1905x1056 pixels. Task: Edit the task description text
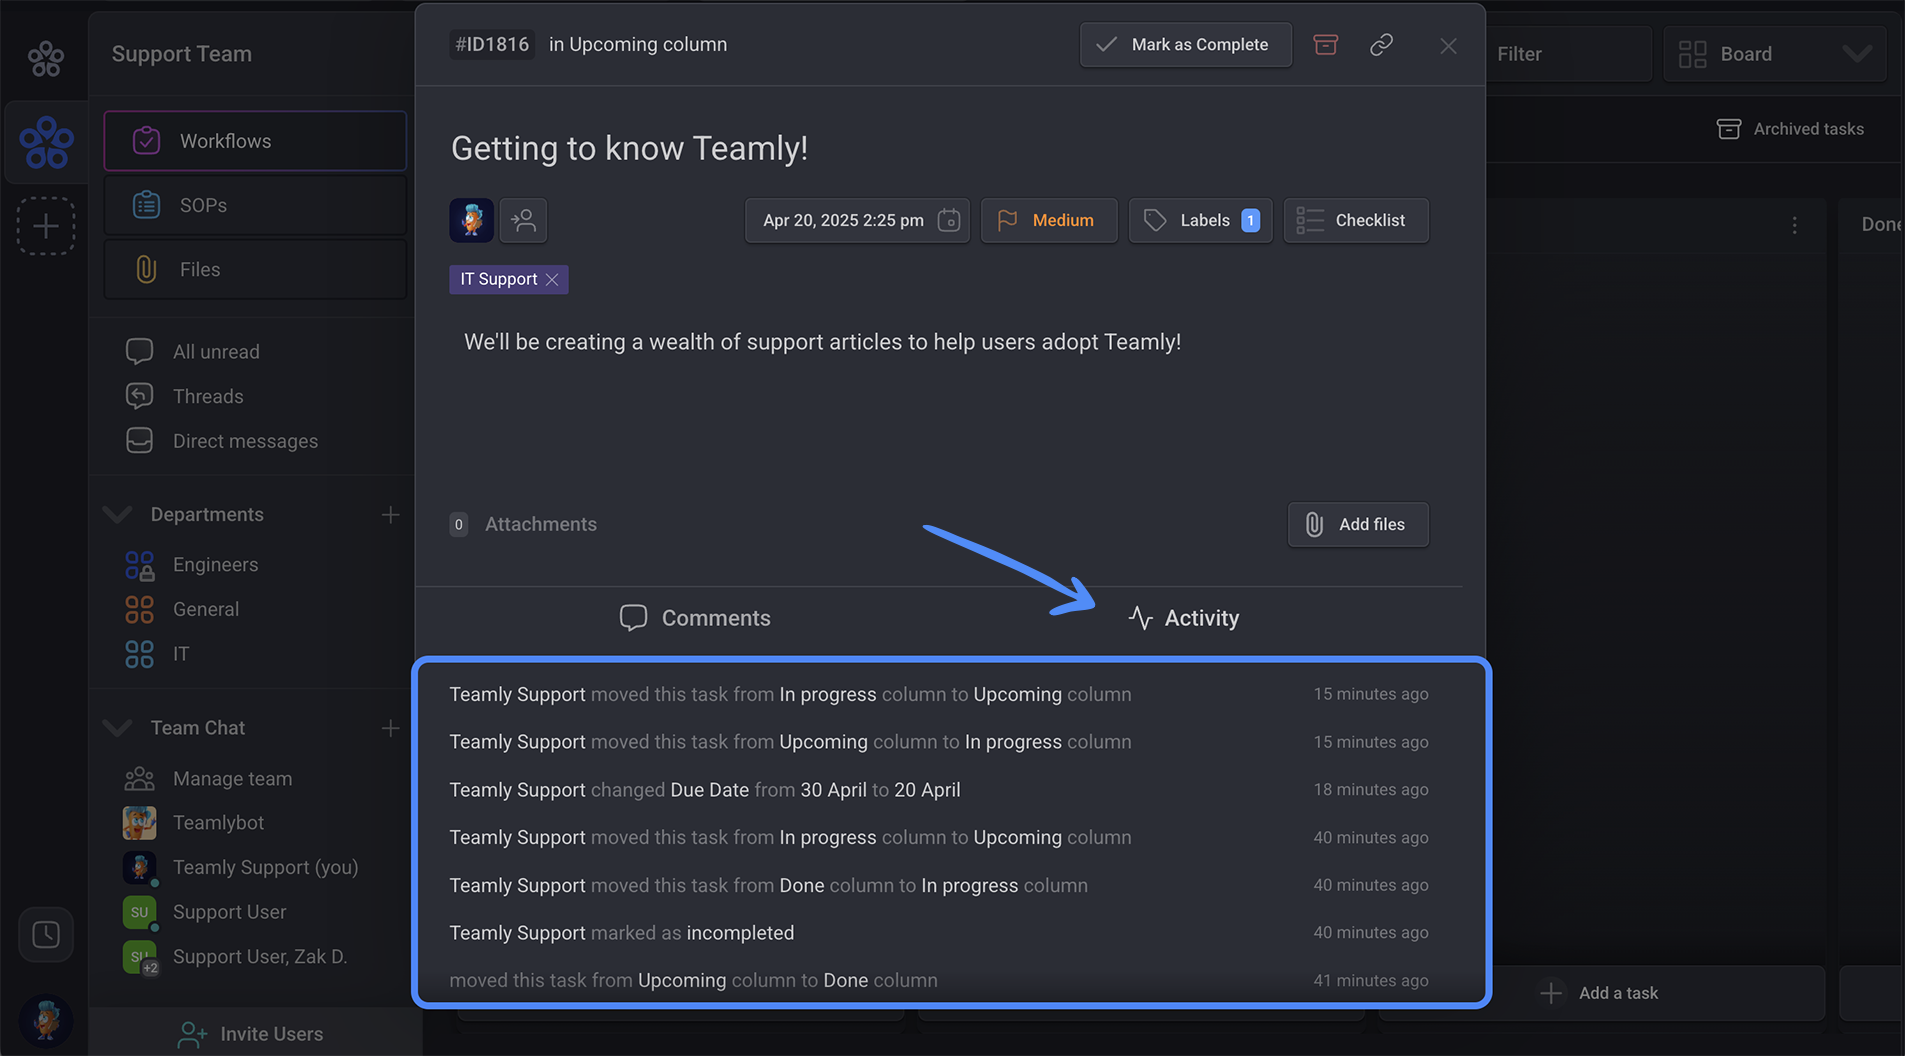tap(822, 342)
